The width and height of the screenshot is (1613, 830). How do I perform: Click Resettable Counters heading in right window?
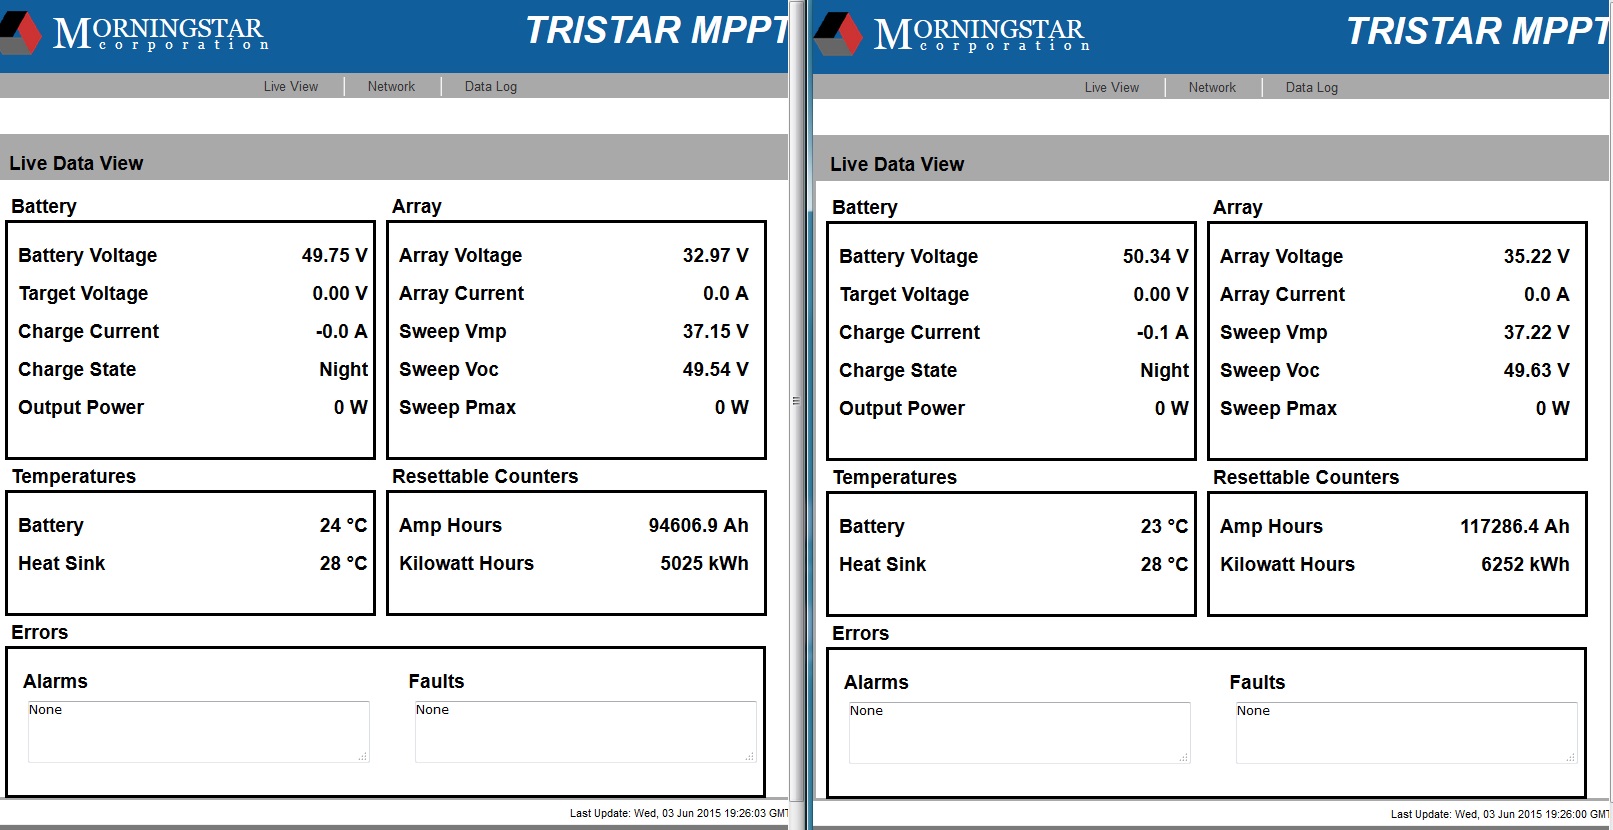tap(1306, 477)
